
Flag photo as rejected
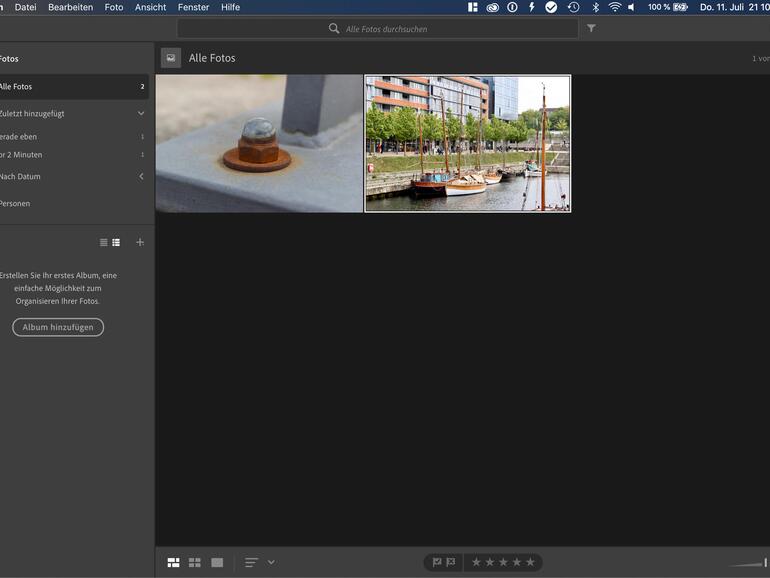450,562
